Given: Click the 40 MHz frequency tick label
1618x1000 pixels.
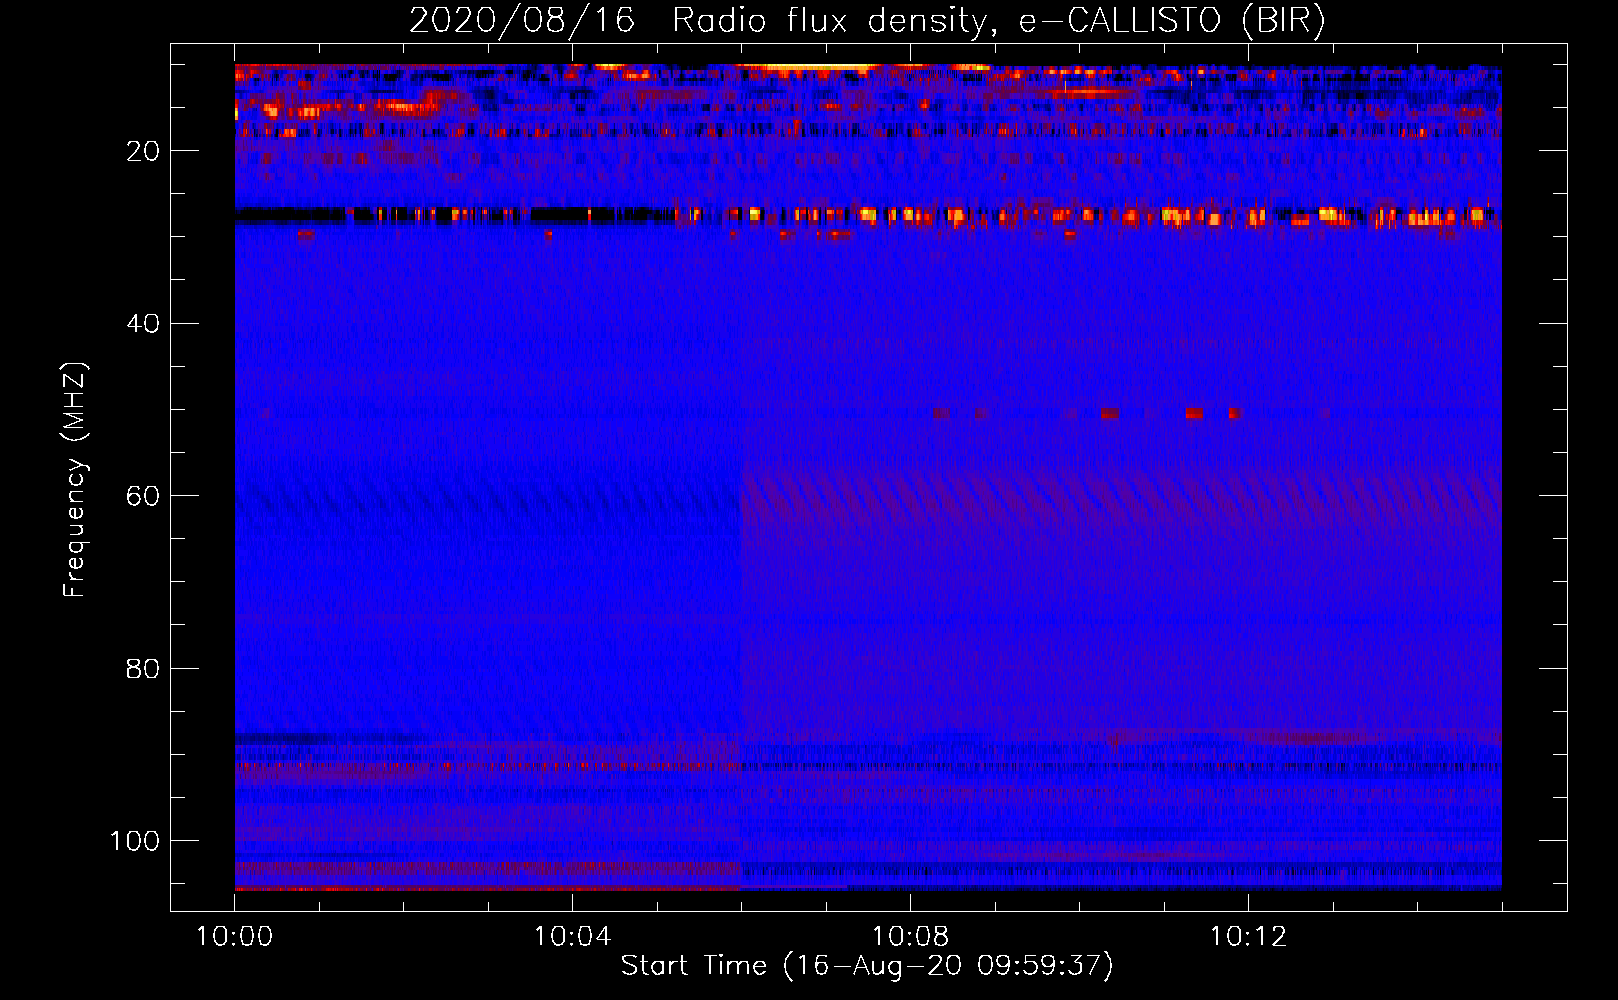Looking at the screenshot, I should click(143, 324).
